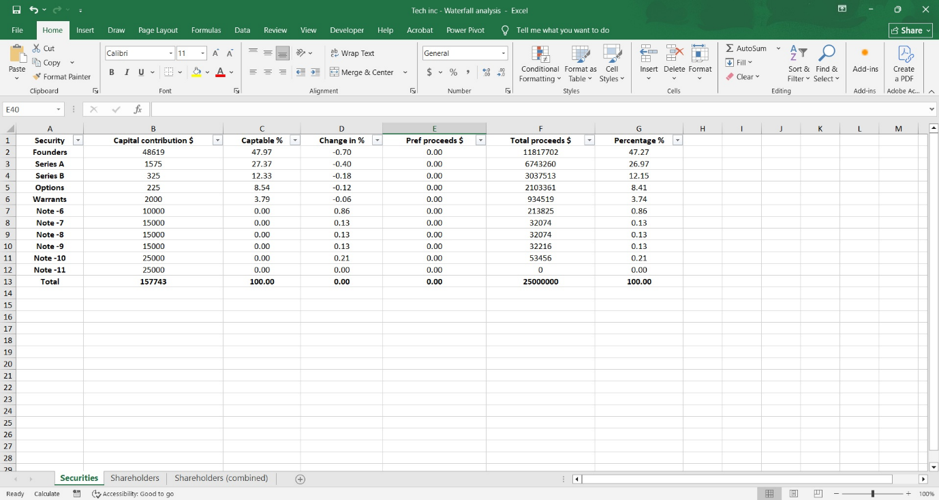Click the Comma Style icon
The image size is (939, 500).
click(x=468, y=72)
